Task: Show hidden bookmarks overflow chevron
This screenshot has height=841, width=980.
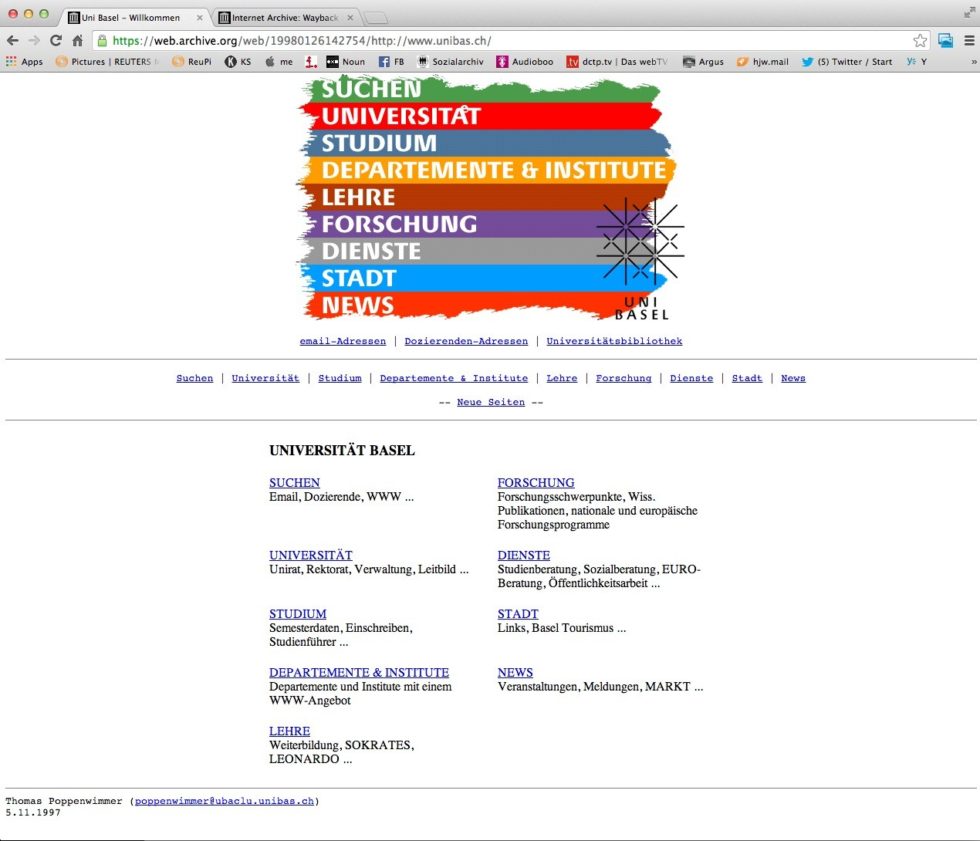Action: [973, 61]
